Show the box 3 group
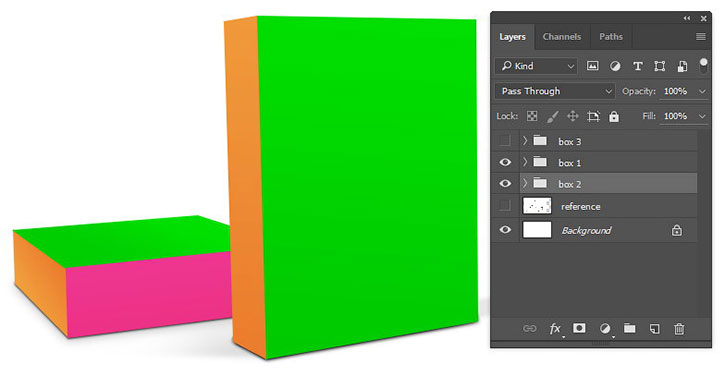The height and width of the screenshot is (376, 725). [505, 140]
